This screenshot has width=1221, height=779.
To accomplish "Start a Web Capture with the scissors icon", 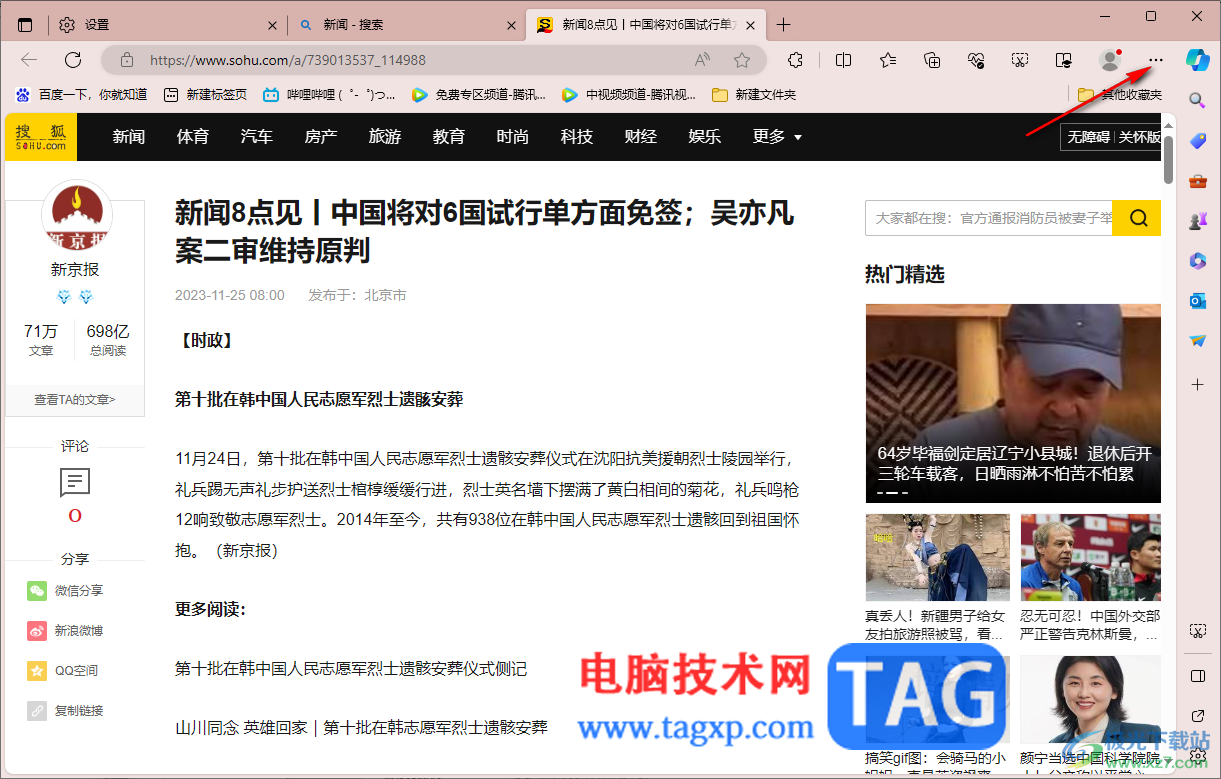I will click(x=1020, y=60).
